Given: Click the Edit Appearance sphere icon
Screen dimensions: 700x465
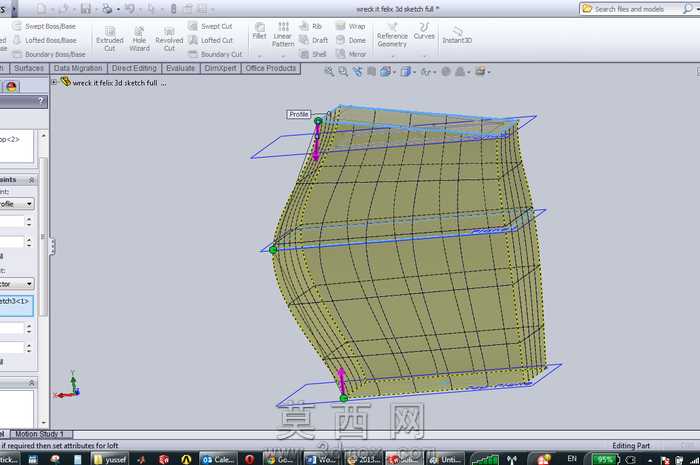Looking at the screenshot, I should (446, 71).
